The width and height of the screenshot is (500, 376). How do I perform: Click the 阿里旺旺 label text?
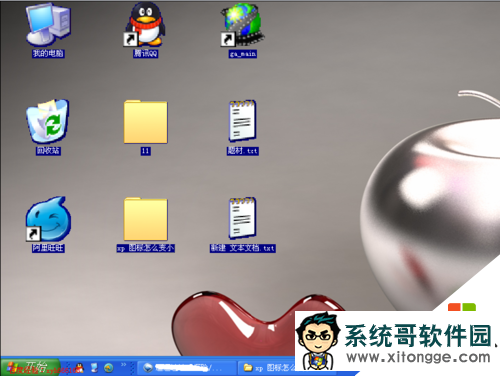pos(48,248)
